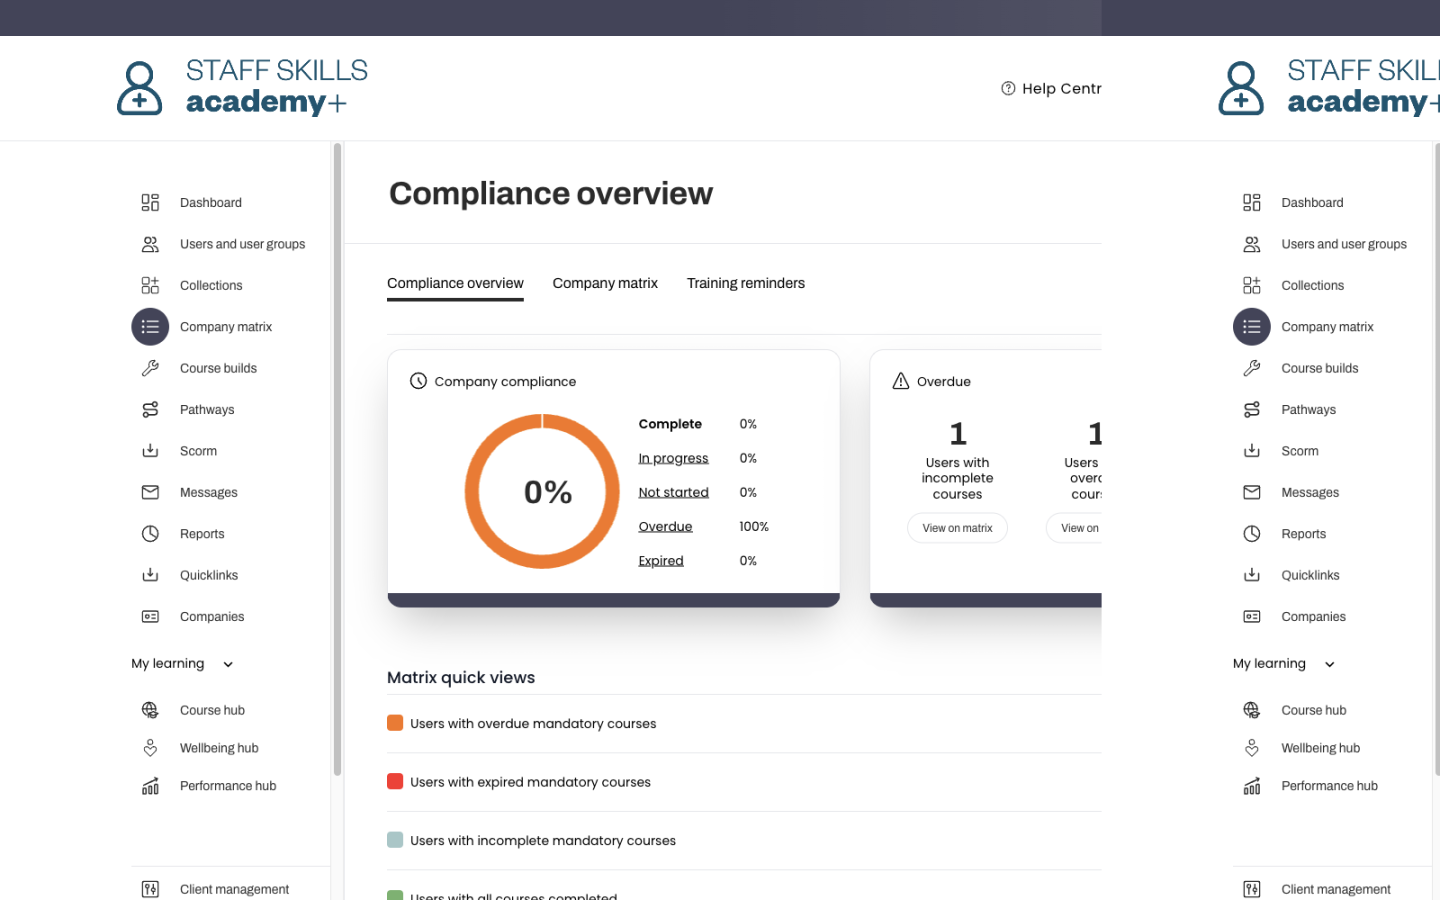The height and width of the screenshot is (900, 1440).
Task: Click the Overdue link in compliance legend
Action: [x=665, y=527]
